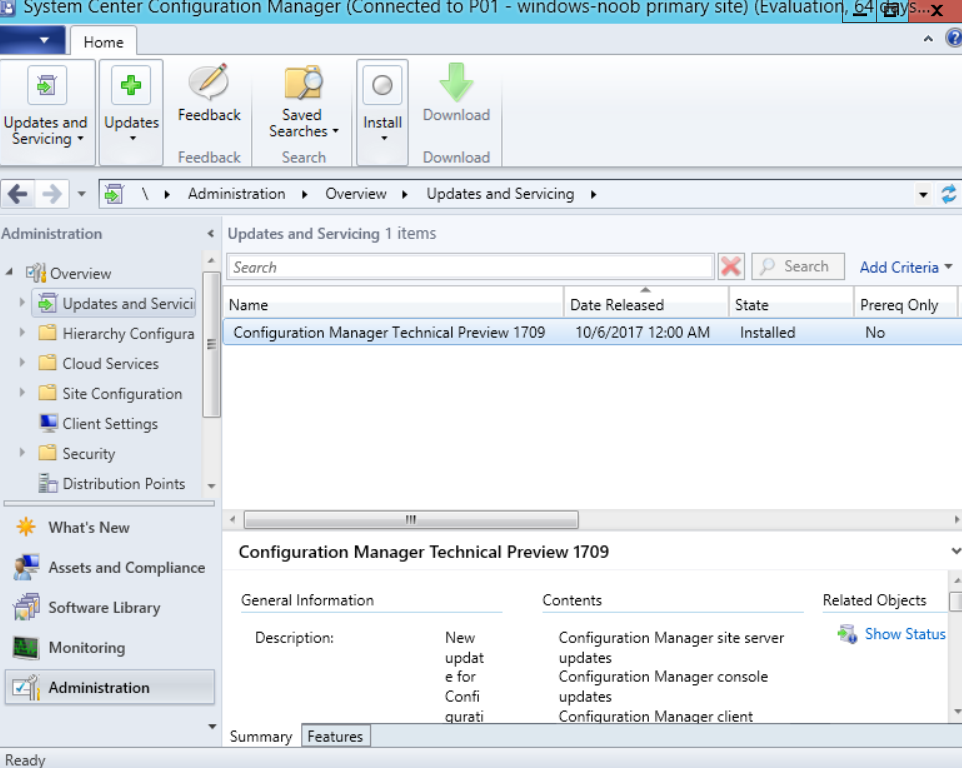Click the Install ribbon icon
This screenshot has width=962, height=768.
pyautogui.click(x=382, y=85)
